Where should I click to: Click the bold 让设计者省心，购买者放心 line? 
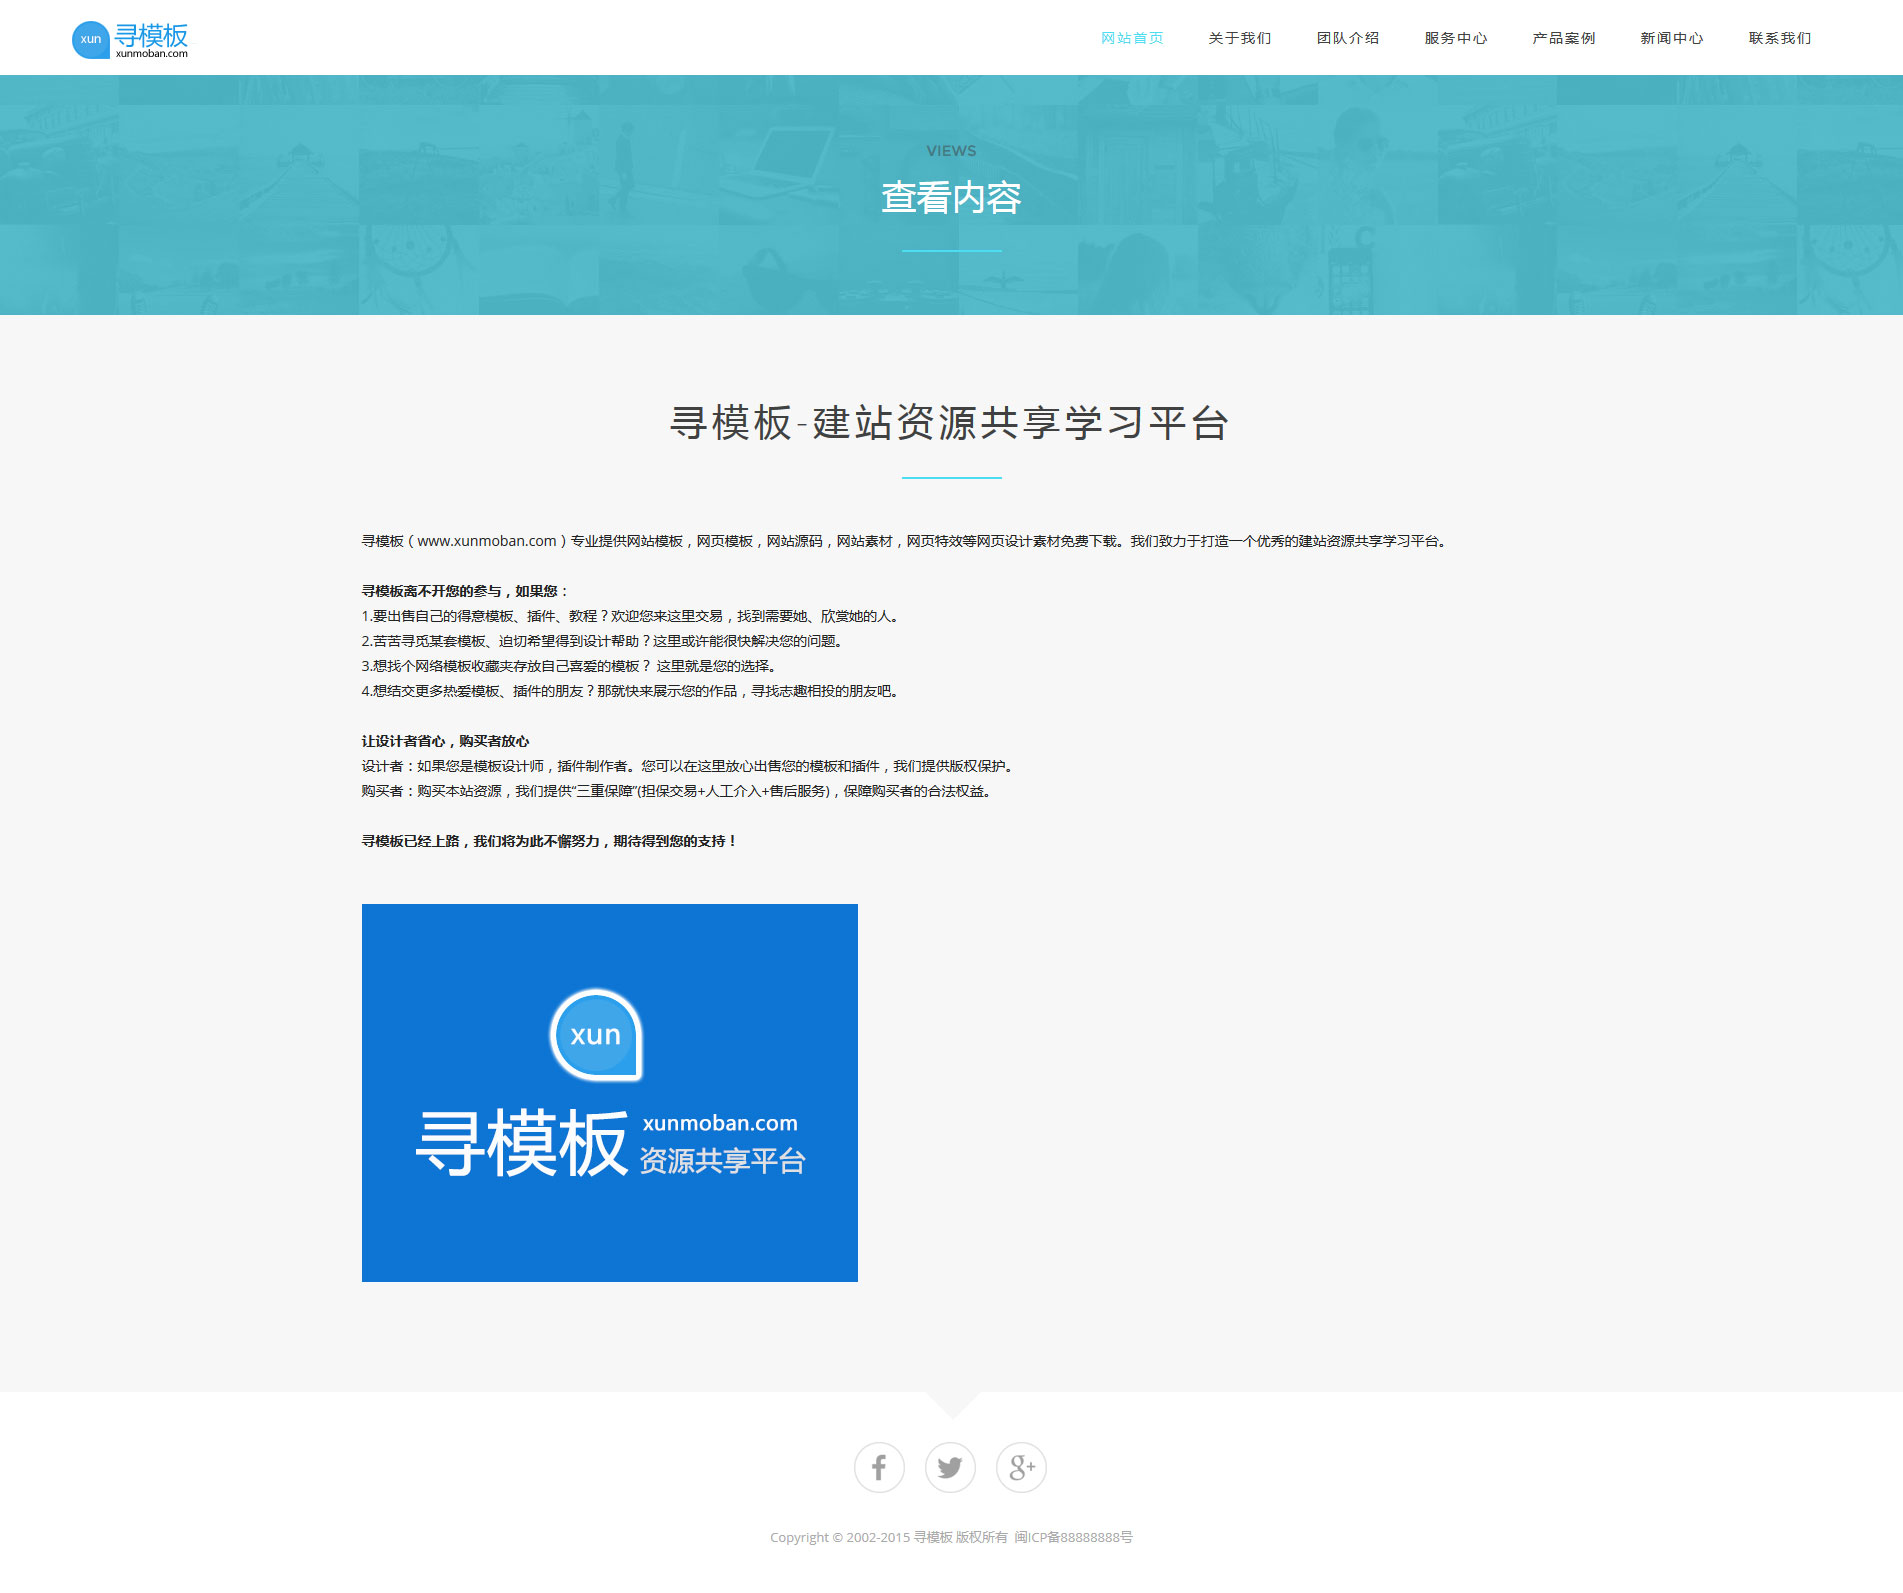tap(445, 741)
